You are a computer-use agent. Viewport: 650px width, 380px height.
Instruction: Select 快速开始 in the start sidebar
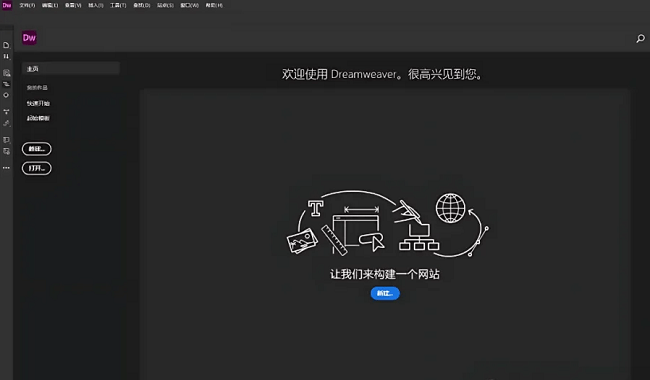(38, 103)
